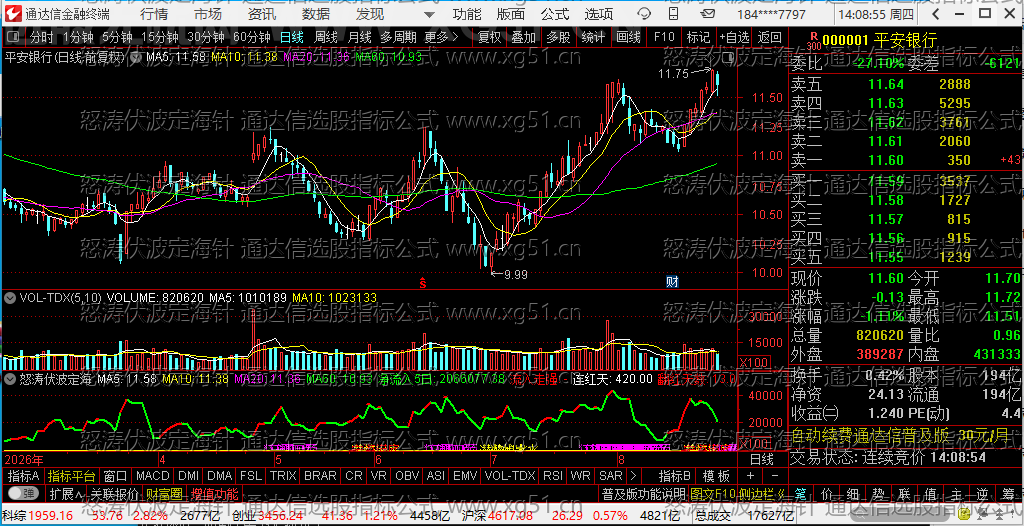Select the 值 value tab icon
The width and height of the screenshot is (1024, 526).
930,493
